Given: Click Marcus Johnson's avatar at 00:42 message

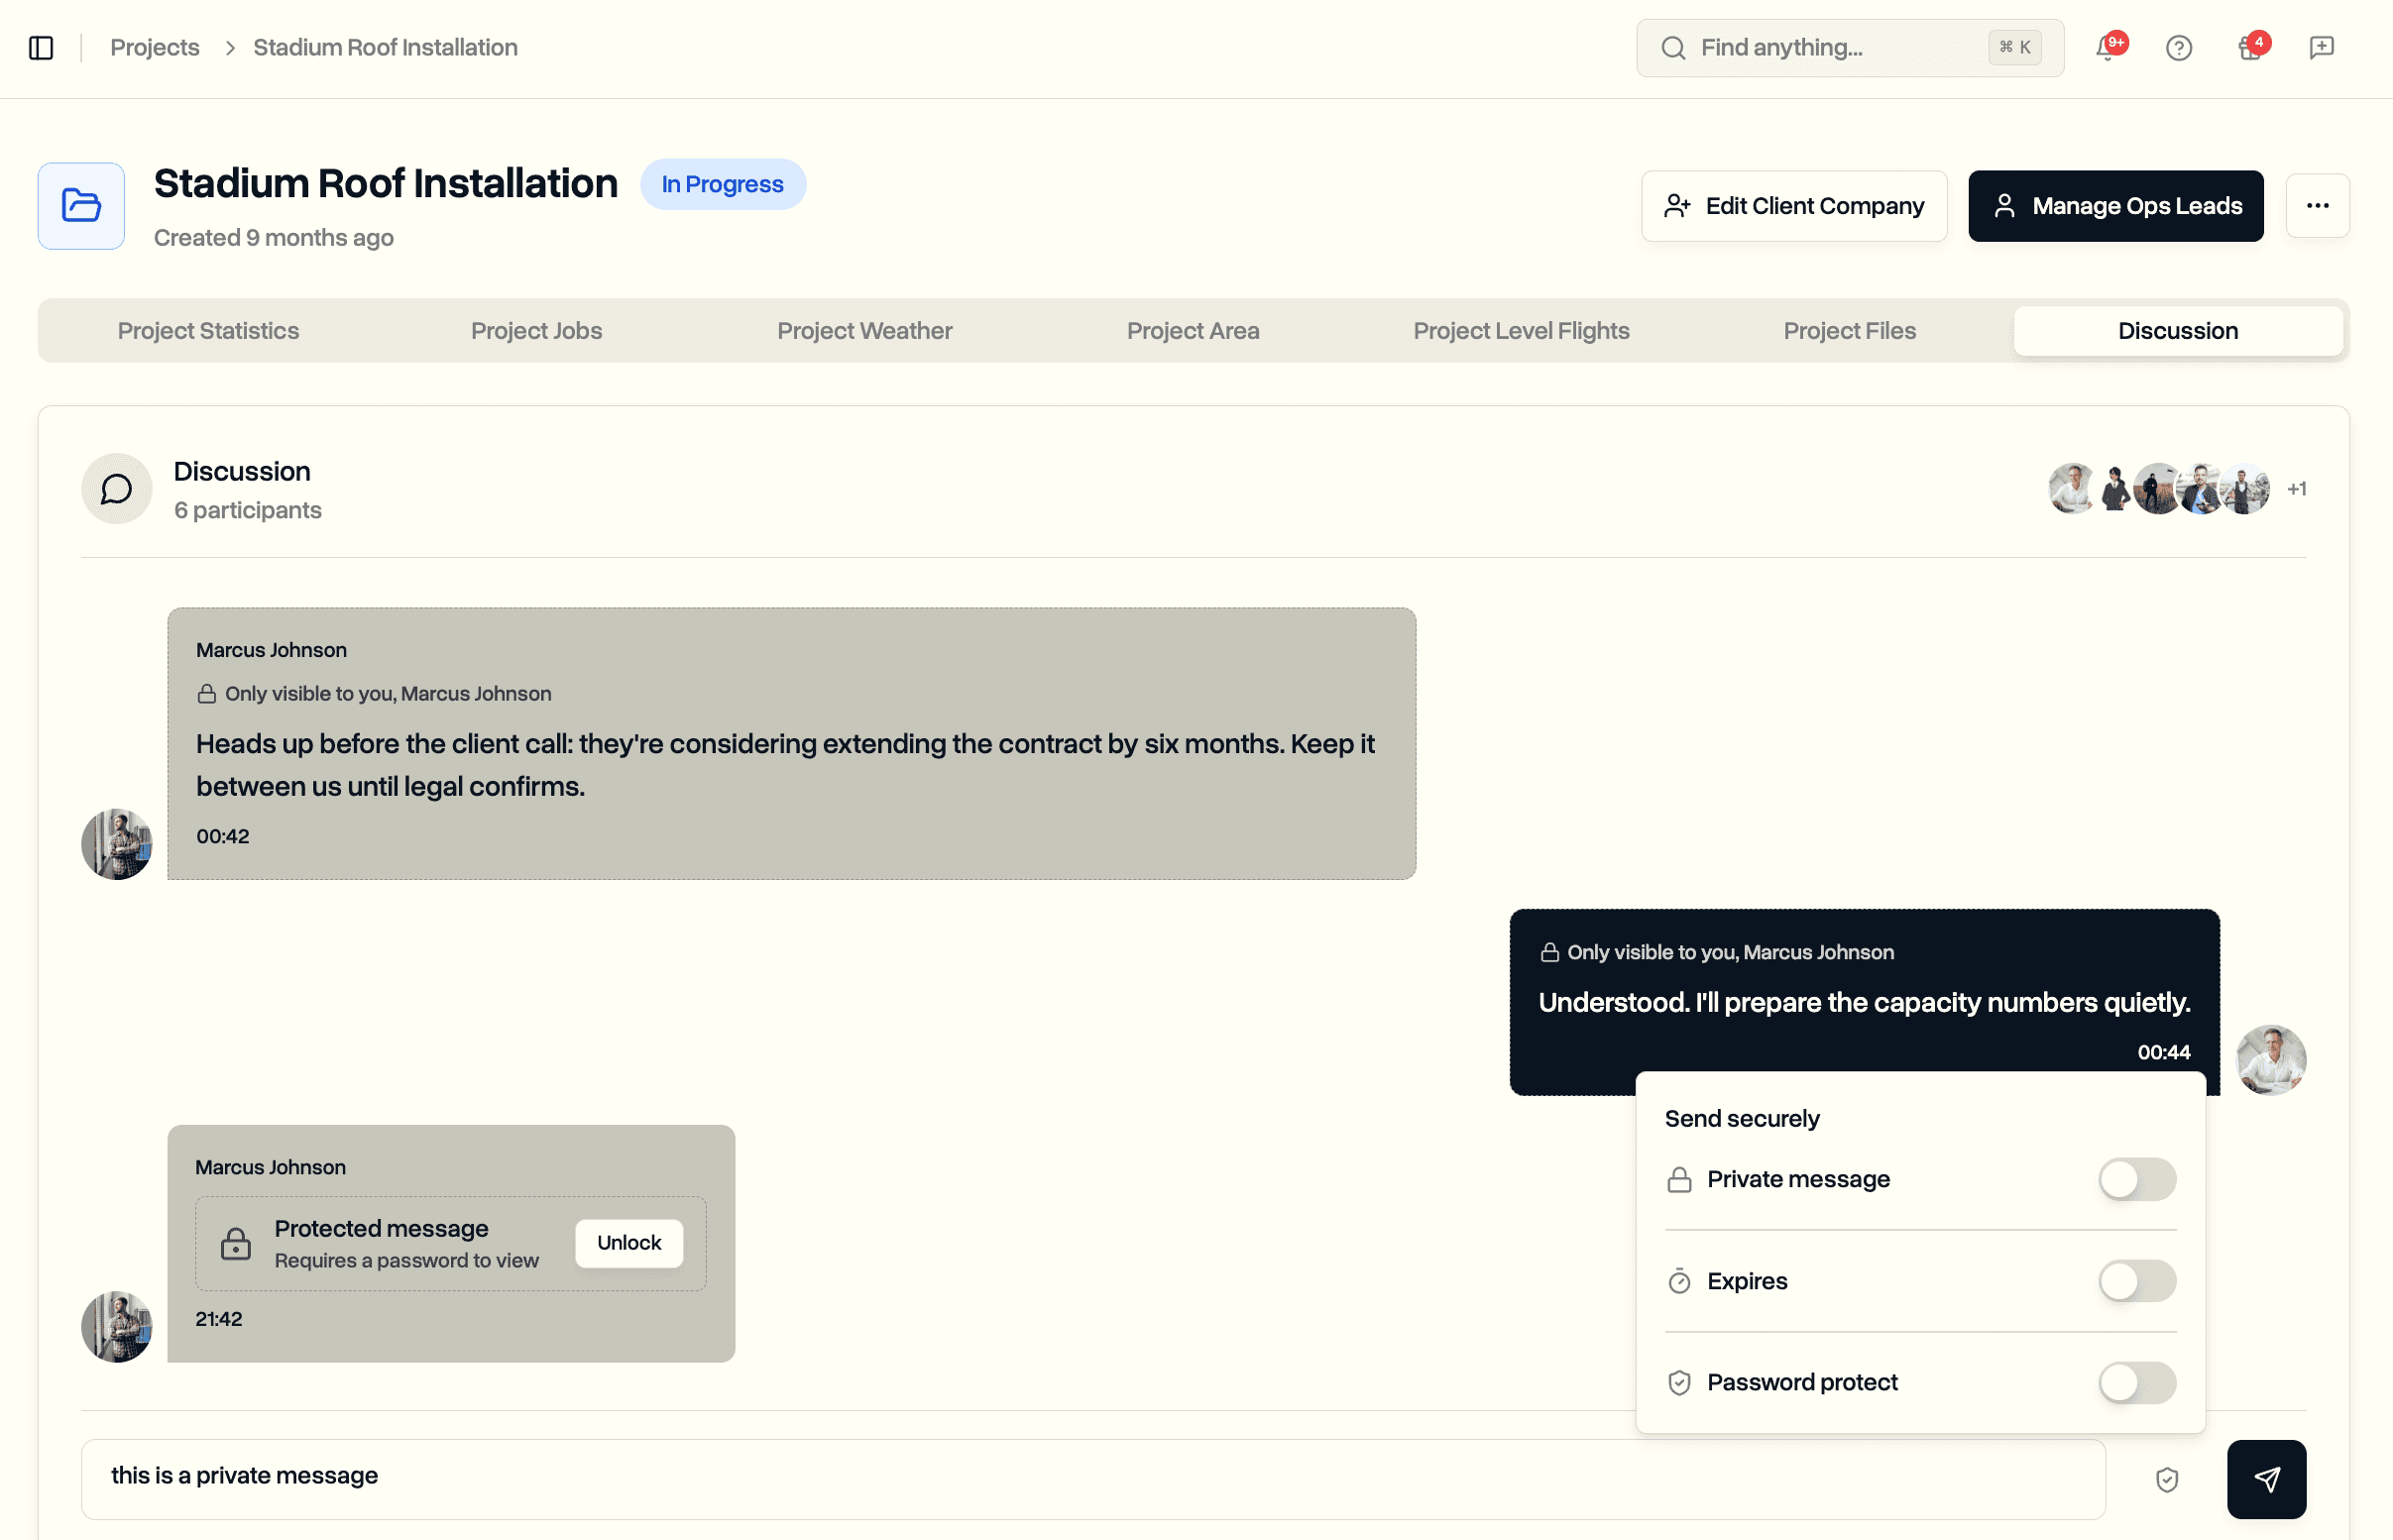Looking at the screenshot, I should tap(117, 844).
